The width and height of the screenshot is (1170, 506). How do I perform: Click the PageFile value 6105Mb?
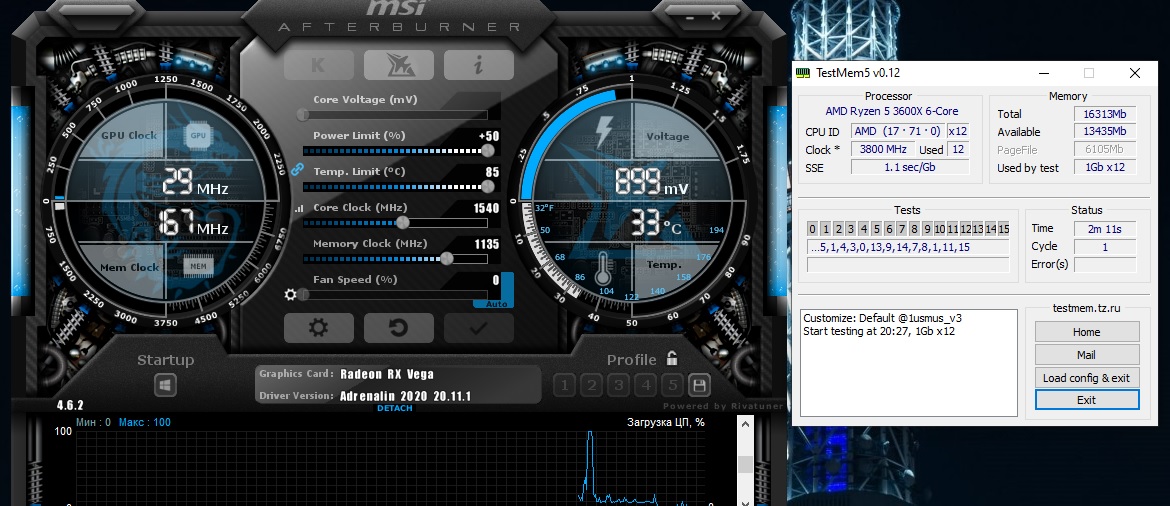pyautogui.click(x=1105, y=150)
